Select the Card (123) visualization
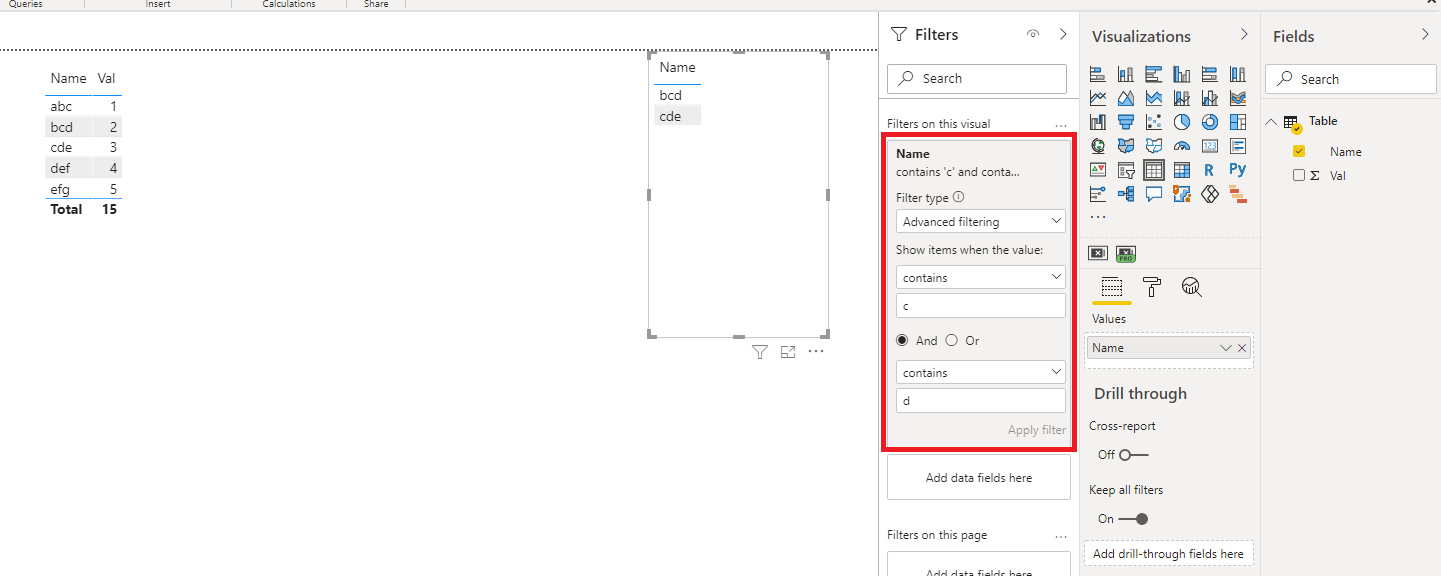 pyautogui.click(x=1210, y=146)
